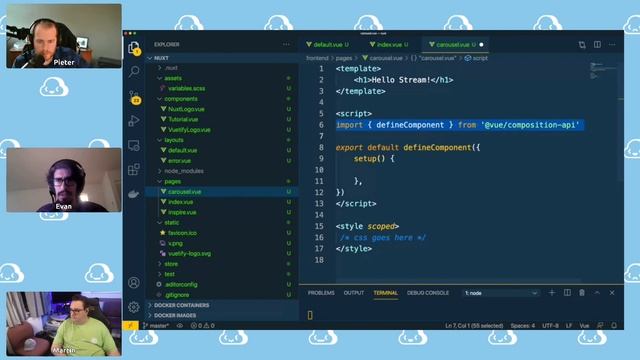Open the terminal selector dropdown '1: node'
The height and width of the screenshot is (360, 640).
point(500,293)
